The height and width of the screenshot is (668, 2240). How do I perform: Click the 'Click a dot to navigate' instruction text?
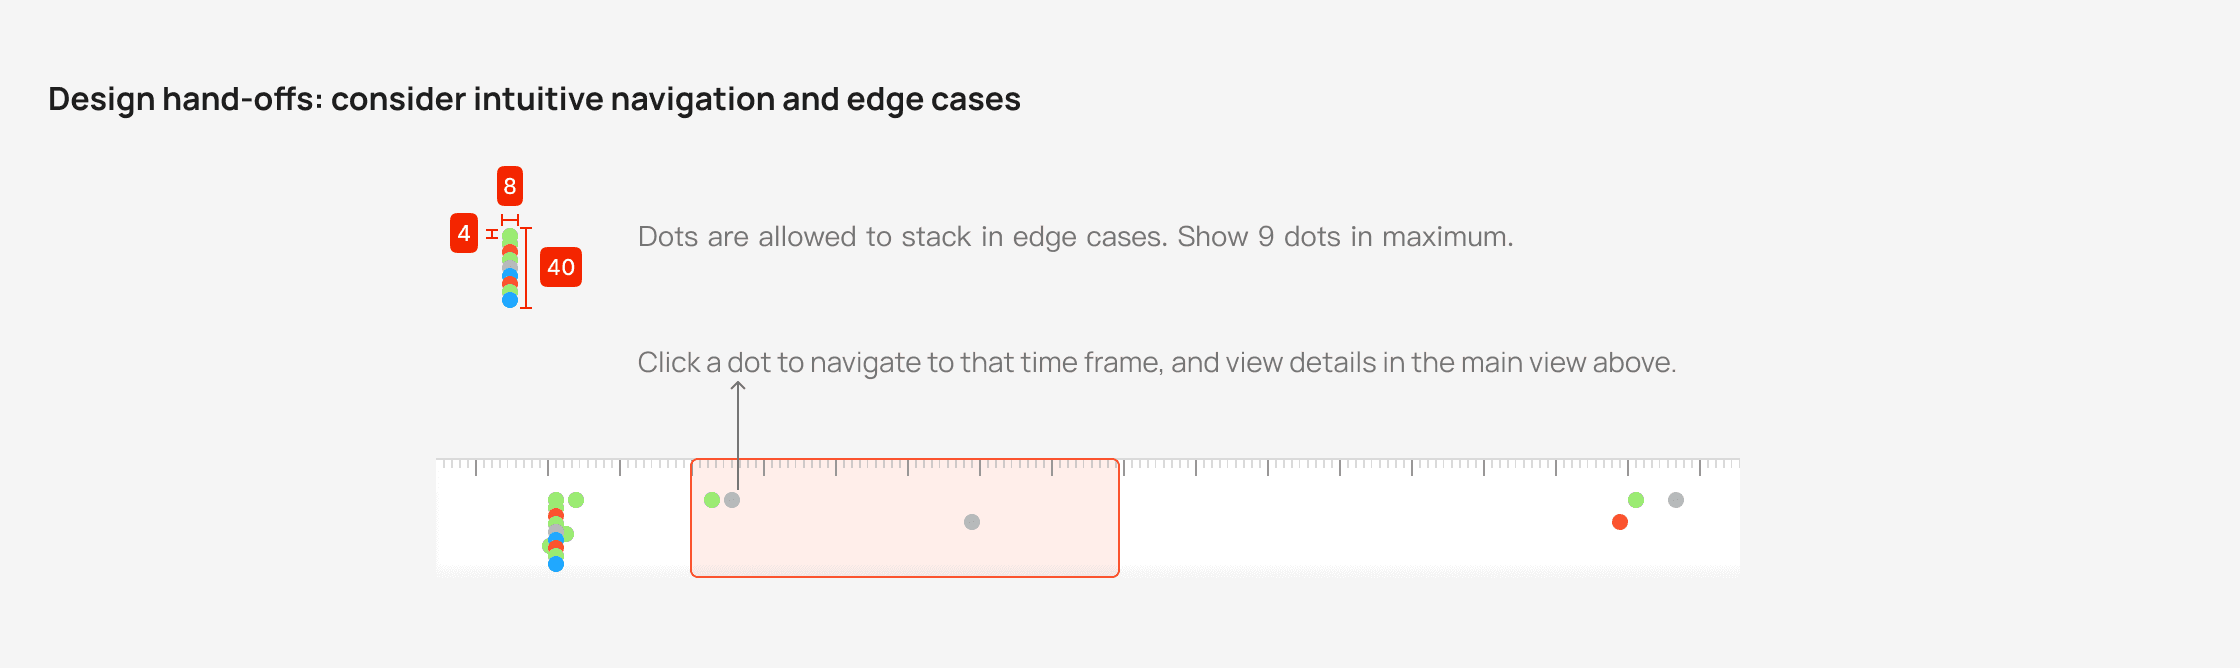(1157, 362)
